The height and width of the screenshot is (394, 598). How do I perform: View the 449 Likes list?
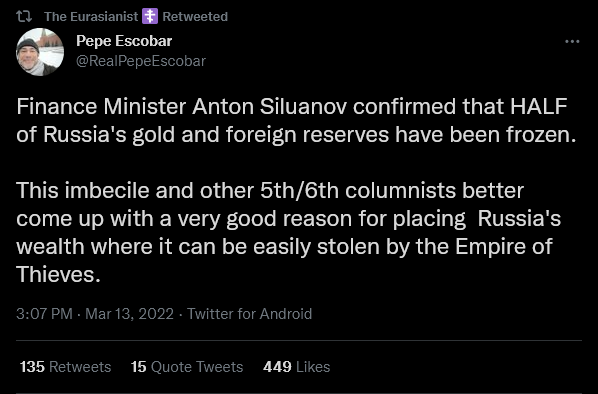tap(296, 367)
